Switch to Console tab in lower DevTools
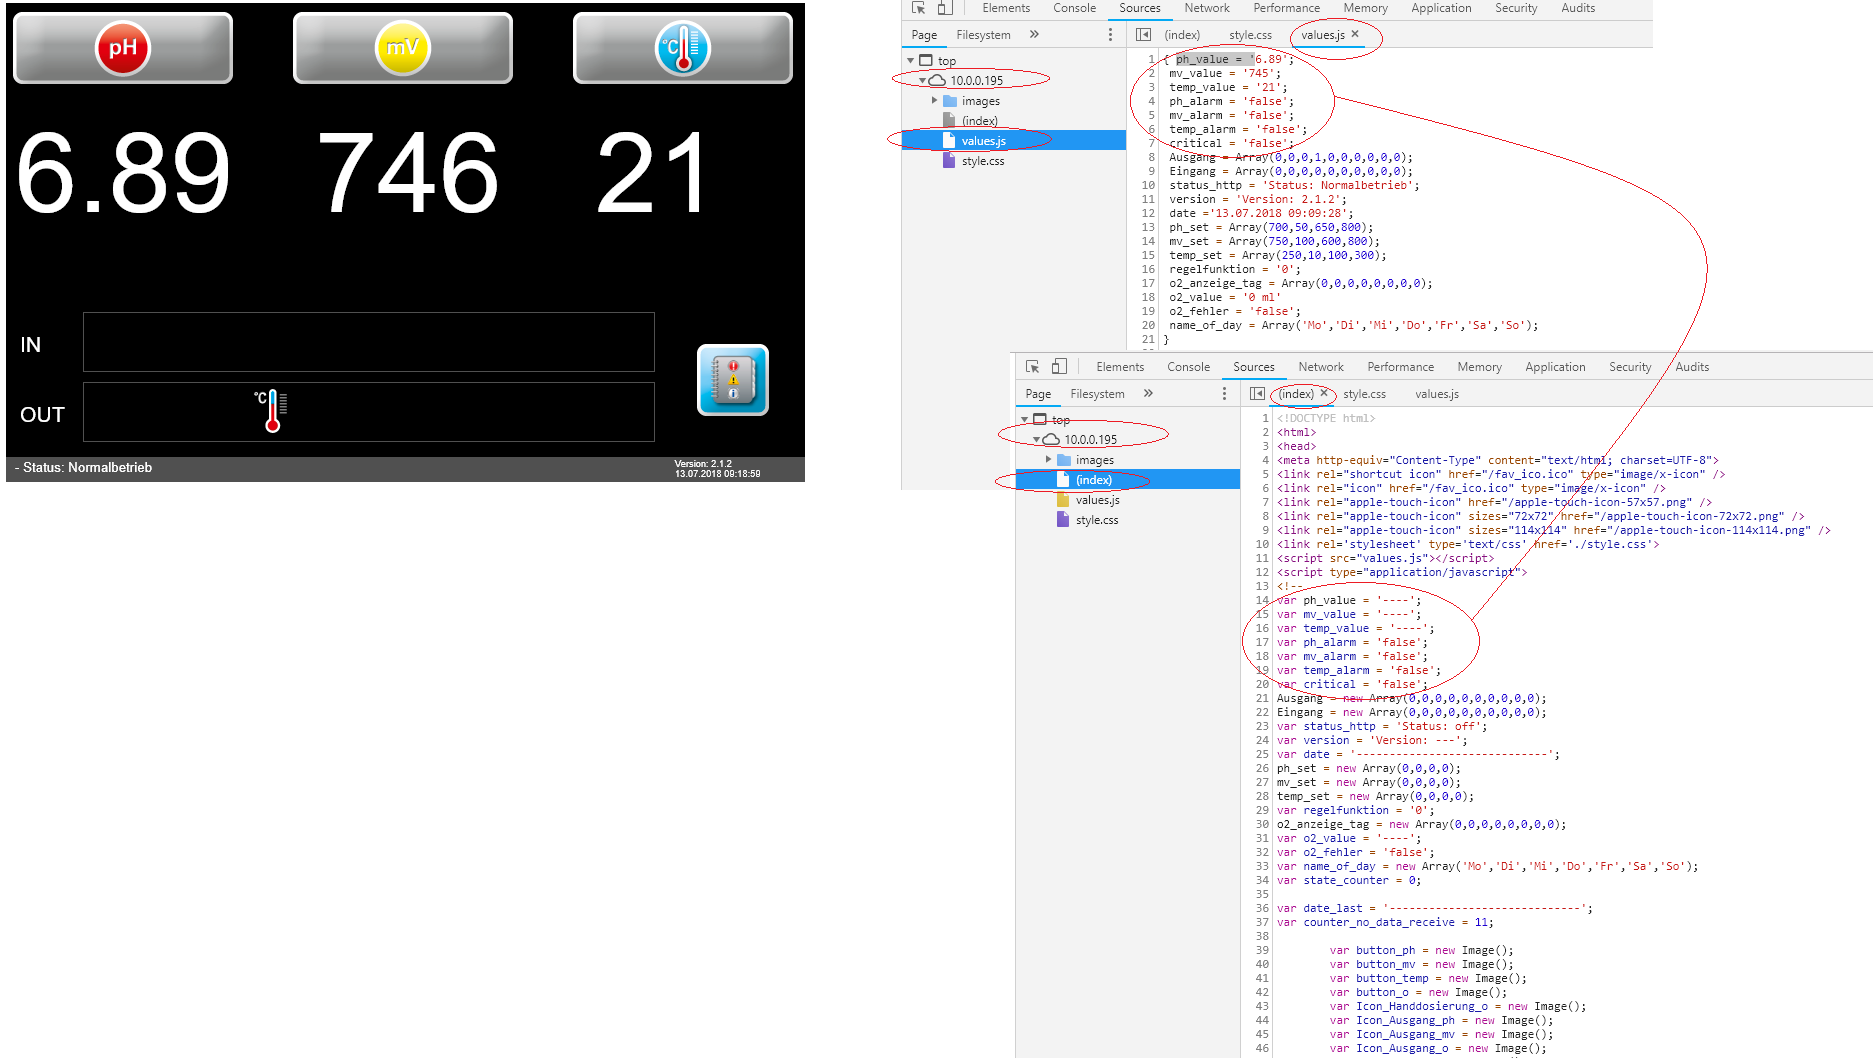Image resolution: width=1874 pixels, height=1062 pixels. coord(1189,367)
